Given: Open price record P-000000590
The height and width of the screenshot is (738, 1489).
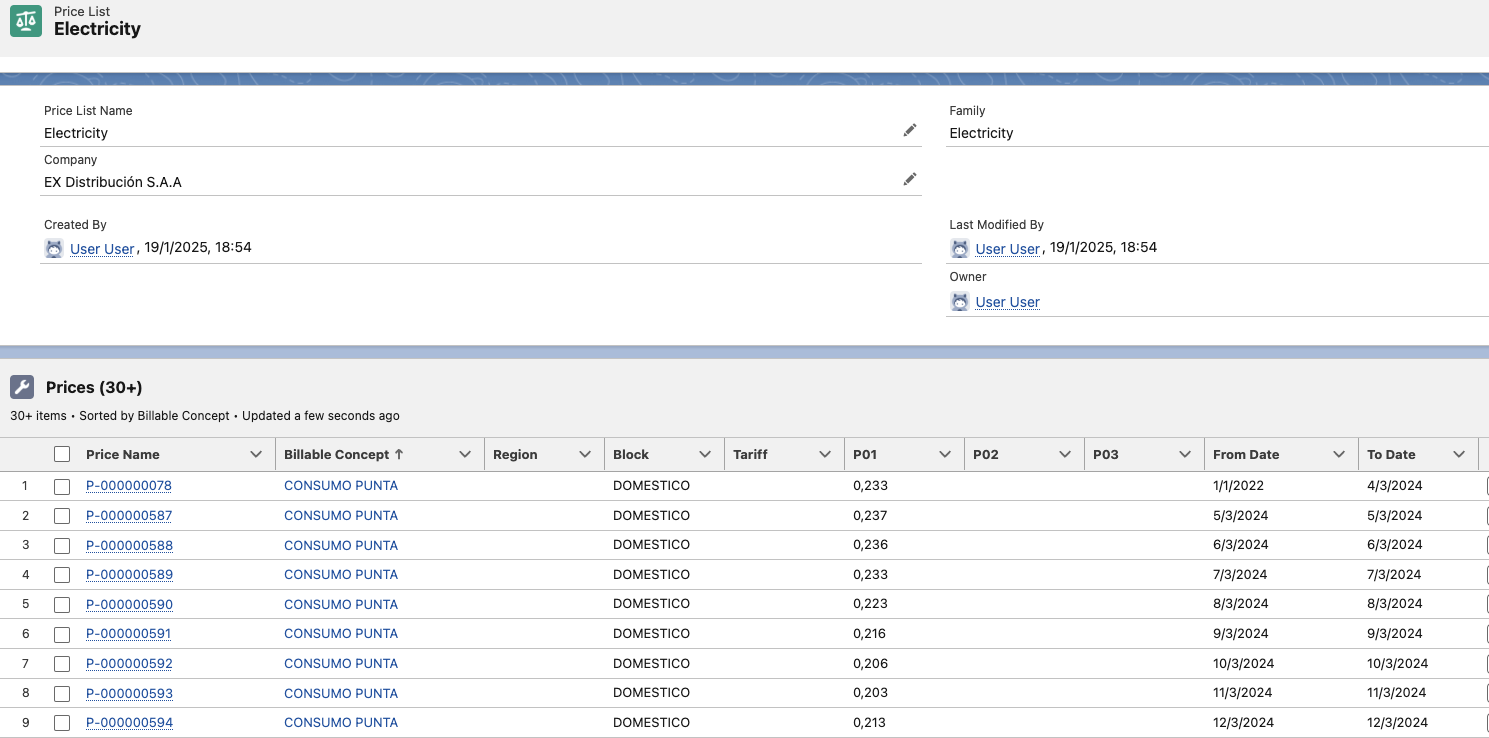Looking at the screenshot, I should coord(129,604).
